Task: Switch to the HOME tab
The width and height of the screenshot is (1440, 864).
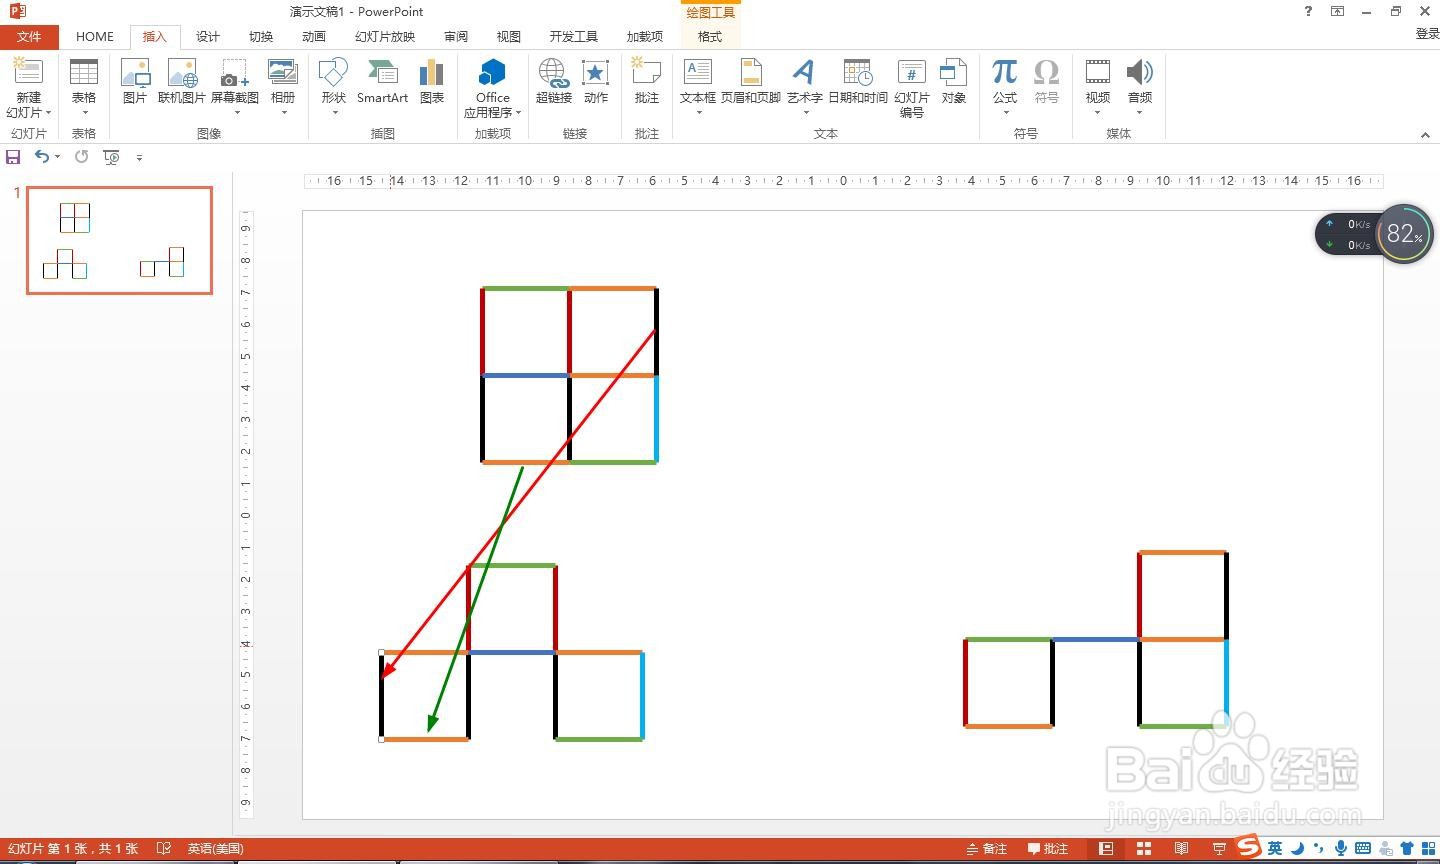Action: point(95,36)
